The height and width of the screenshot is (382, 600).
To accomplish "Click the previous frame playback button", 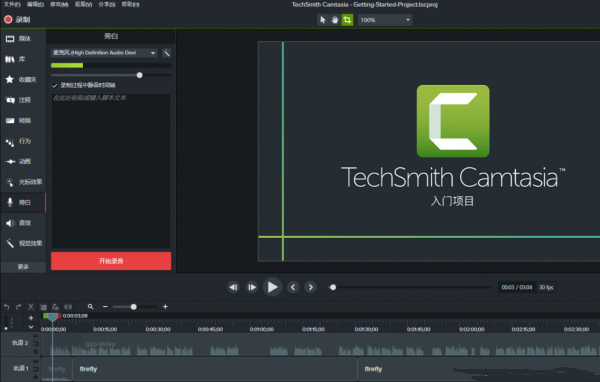I will coord(233,287).
